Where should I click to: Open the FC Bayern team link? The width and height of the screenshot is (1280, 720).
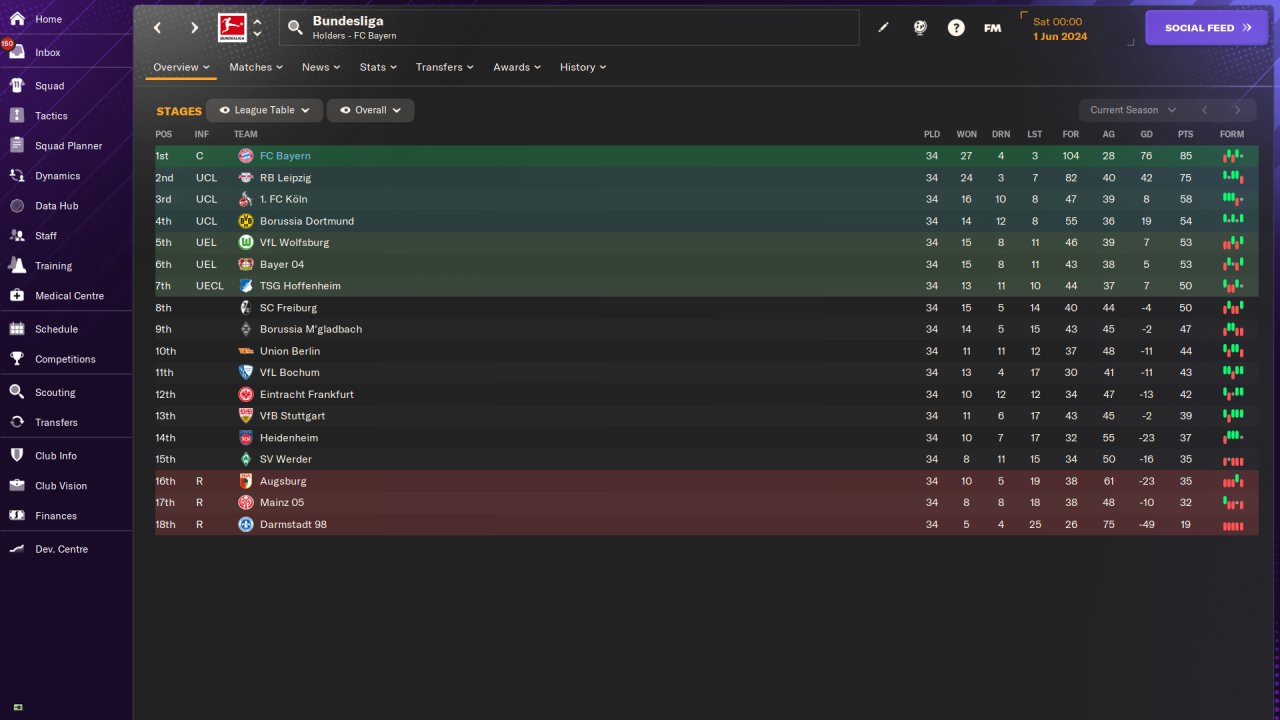pos(285,156)
